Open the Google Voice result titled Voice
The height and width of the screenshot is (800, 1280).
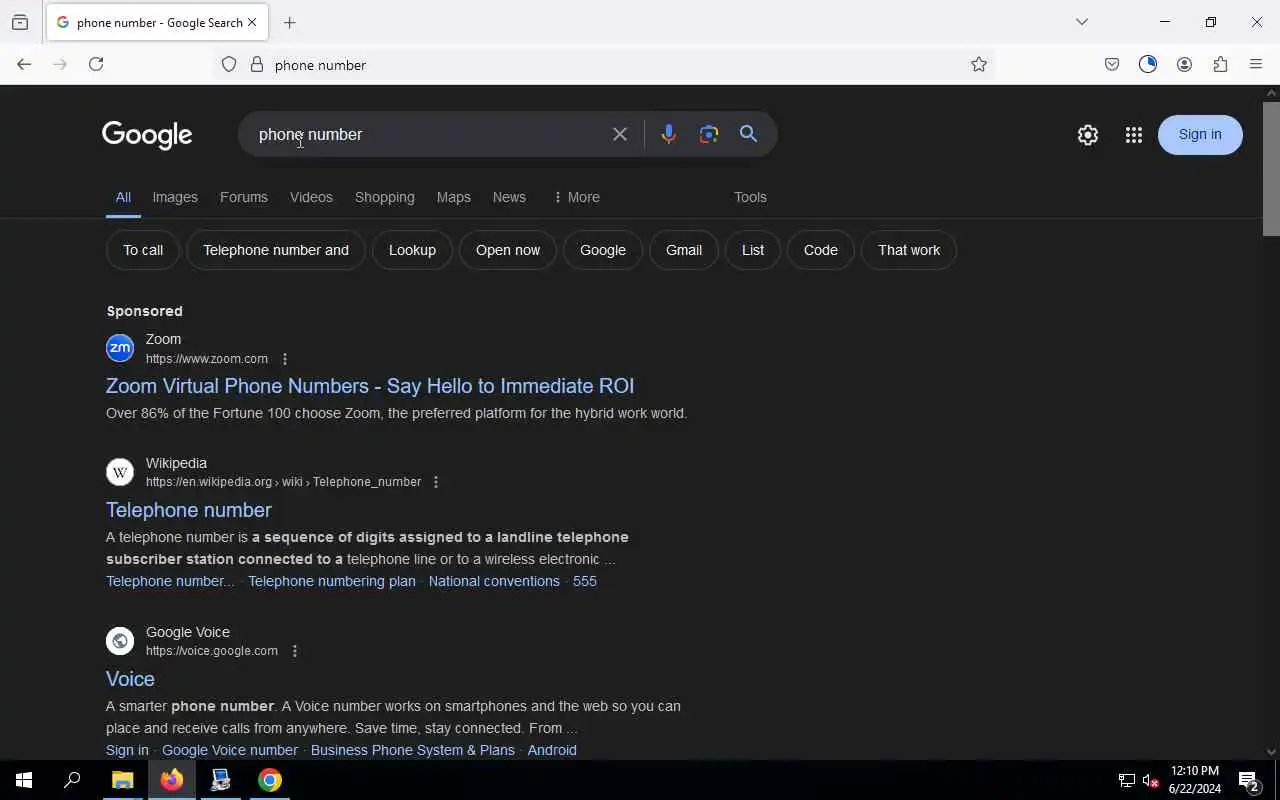[x=130, y=679]
